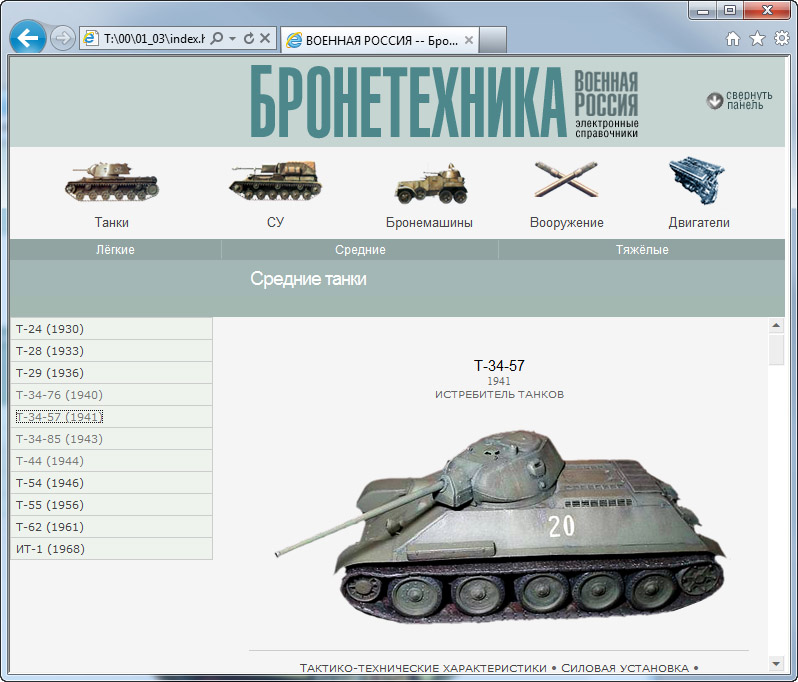Open Favorites star icon
This screenshot has width=798, height=682.
[757, 38]
